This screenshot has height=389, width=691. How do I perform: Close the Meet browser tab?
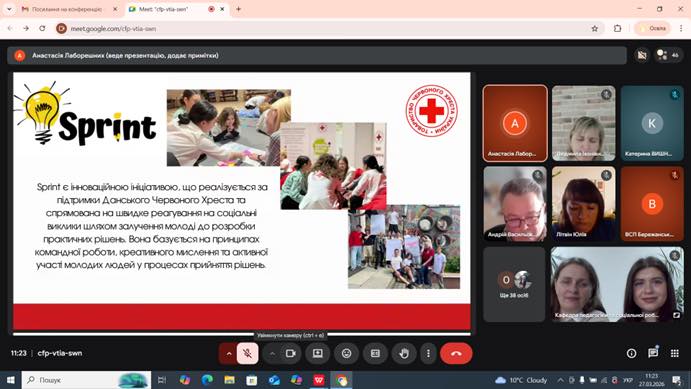tap(222, 9)
